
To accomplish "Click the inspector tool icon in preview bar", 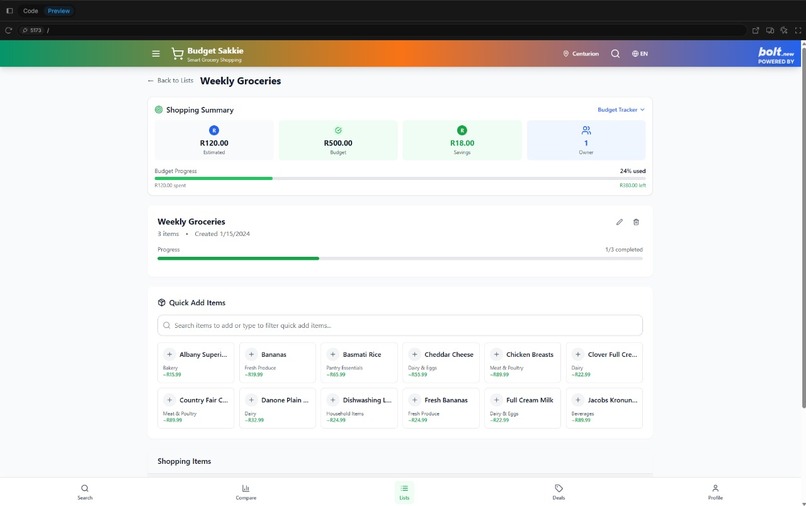I will (784, 30).
